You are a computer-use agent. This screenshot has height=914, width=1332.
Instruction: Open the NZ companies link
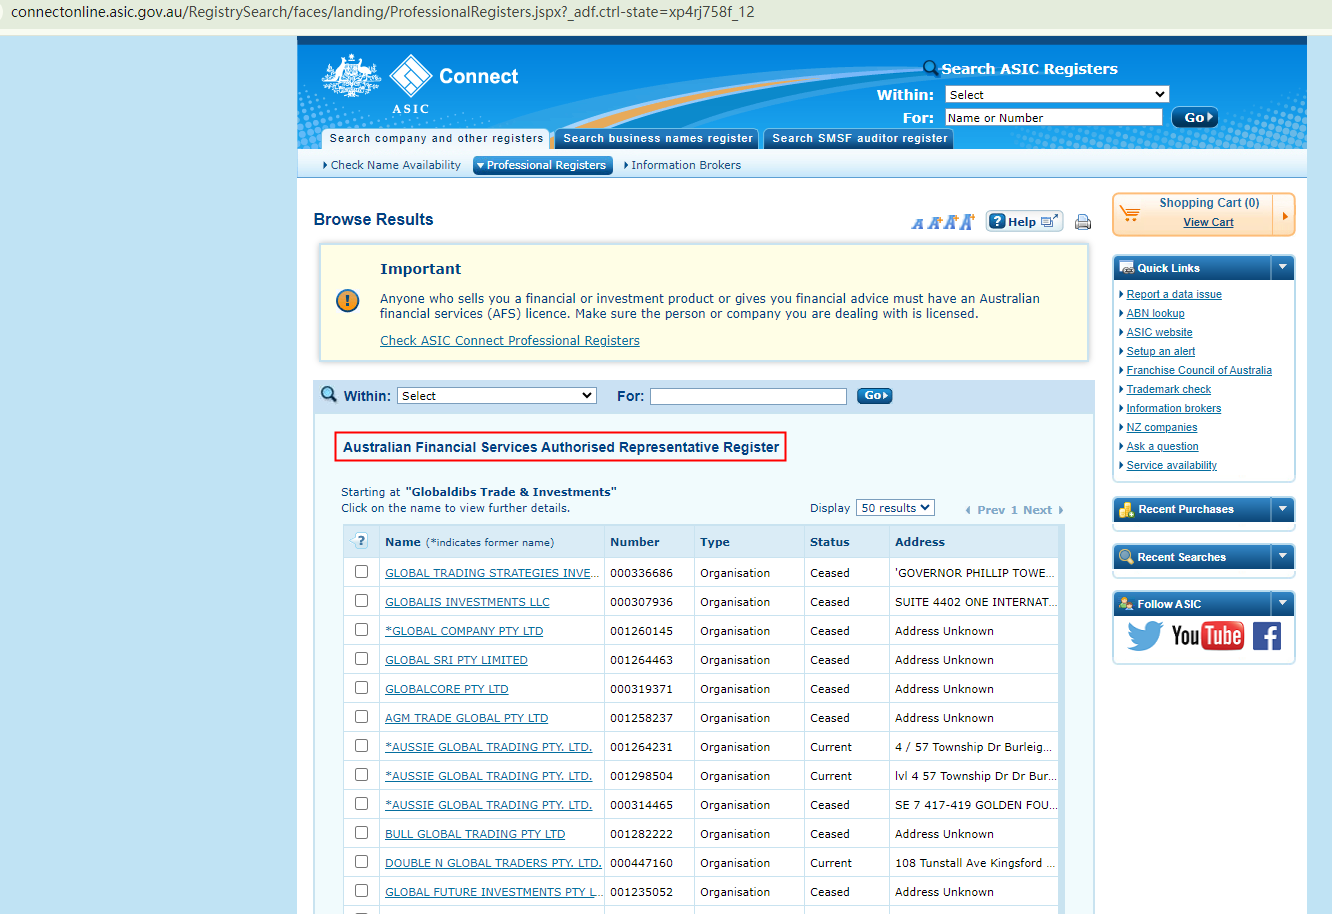tap(1162, 427)
